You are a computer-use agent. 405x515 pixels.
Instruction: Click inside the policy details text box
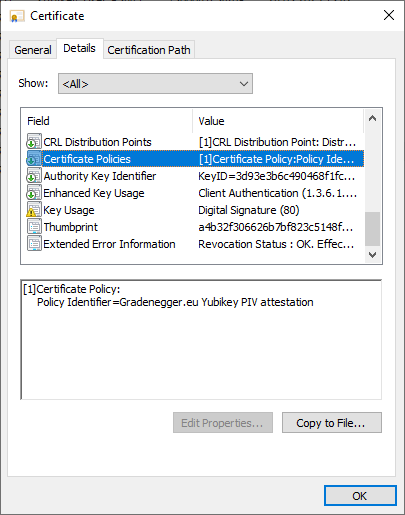tap(201, 340)
